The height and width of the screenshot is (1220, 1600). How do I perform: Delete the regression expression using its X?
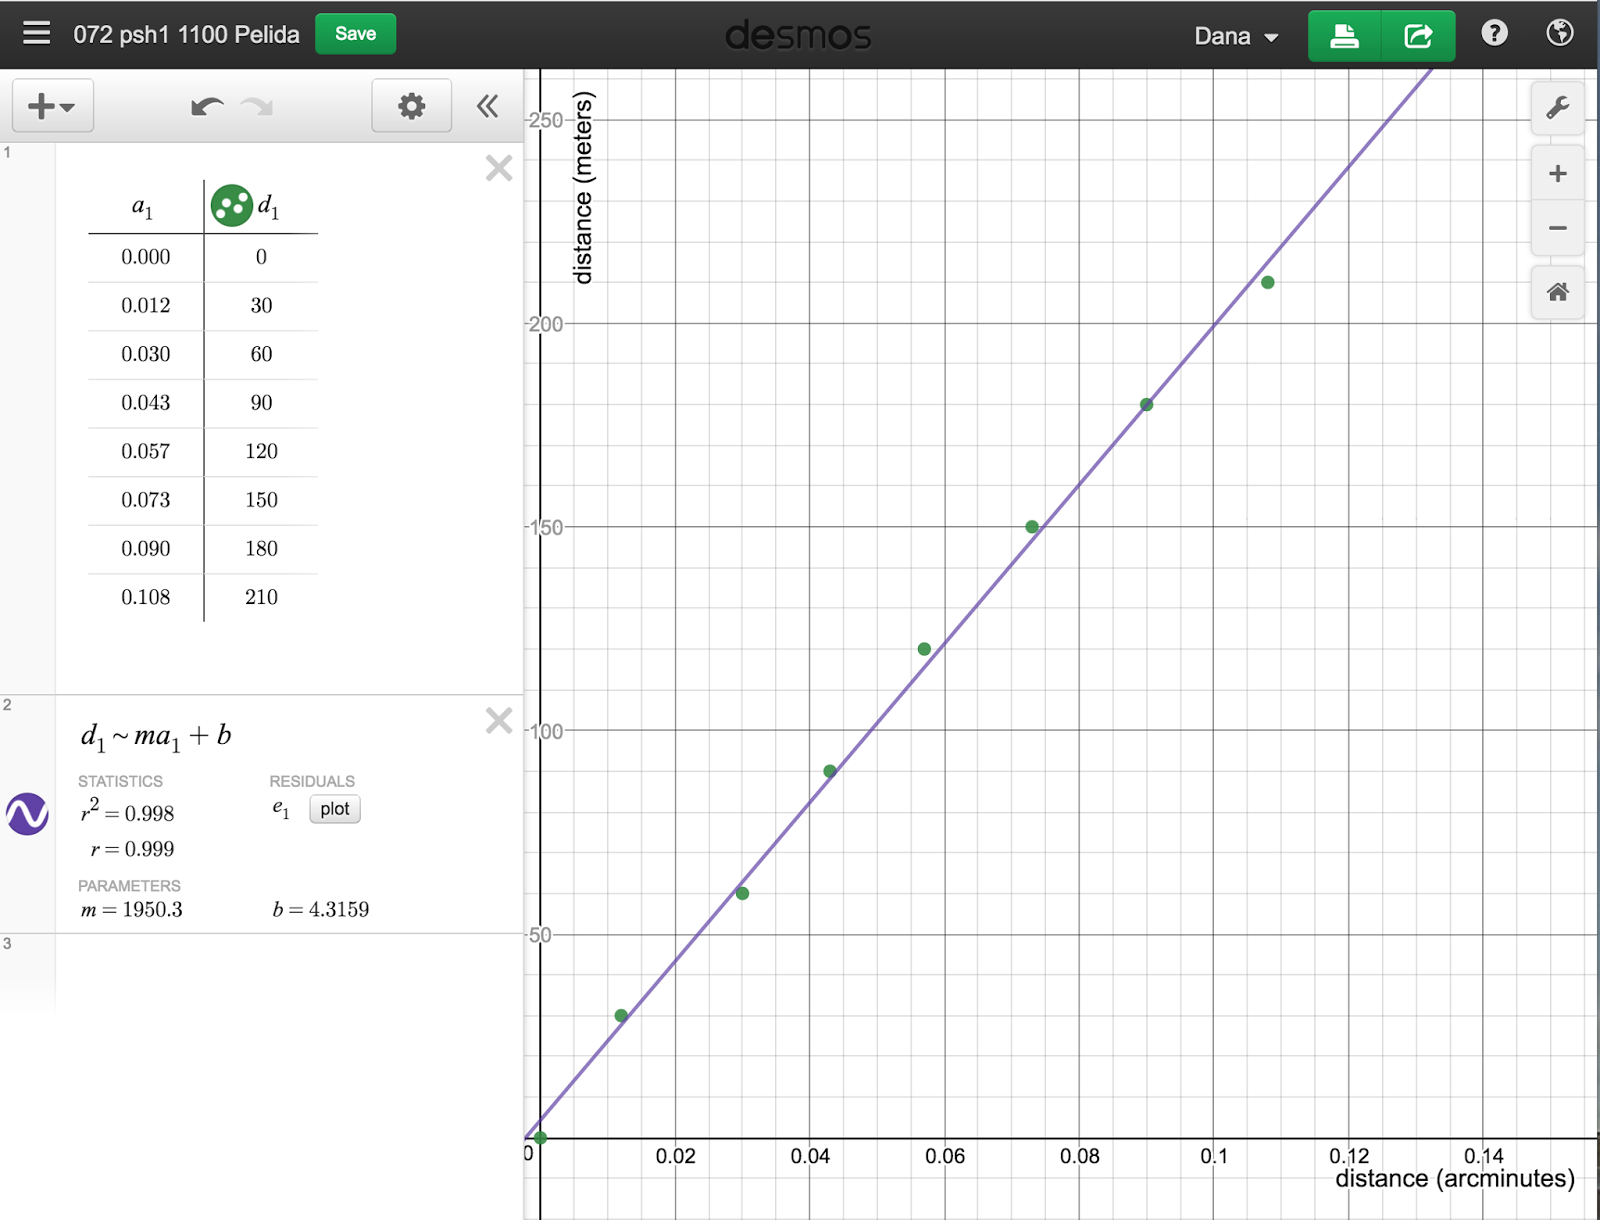[x=498, y=720]
